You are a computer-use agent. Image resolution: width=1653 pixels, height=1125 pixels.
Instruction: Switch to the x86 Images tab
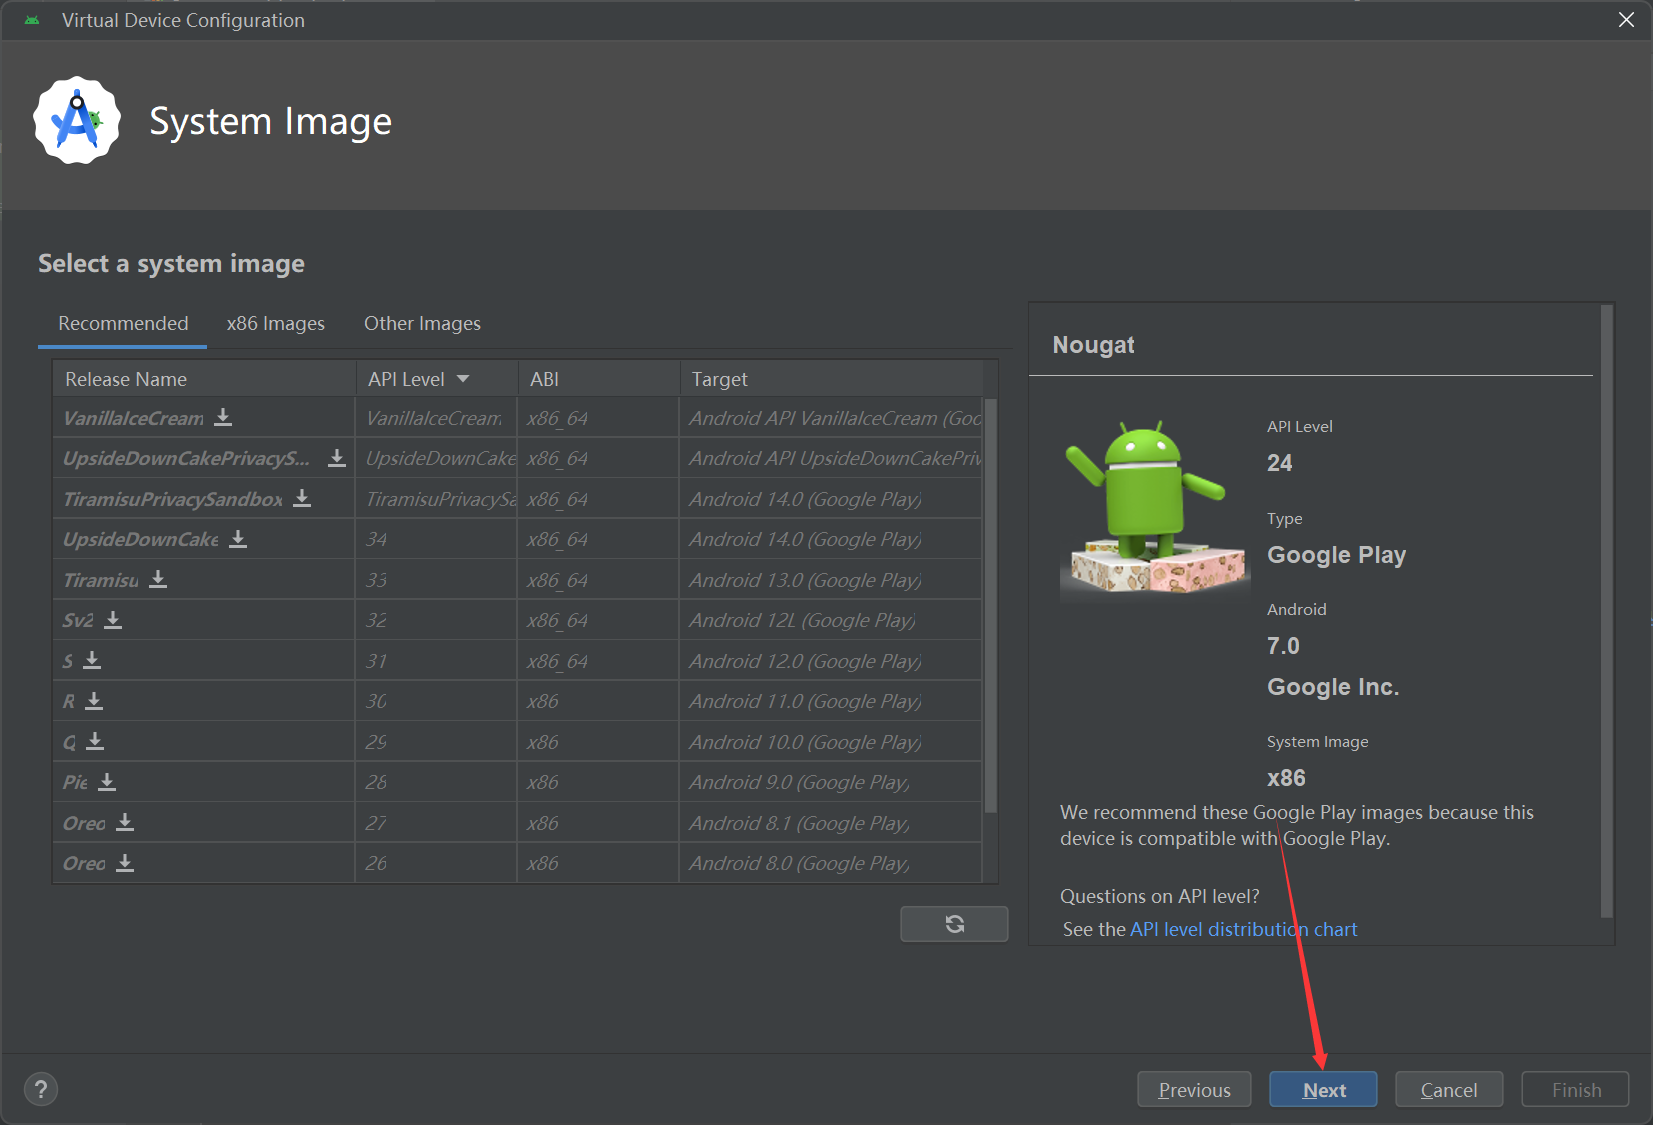click(x=276, y=323)
